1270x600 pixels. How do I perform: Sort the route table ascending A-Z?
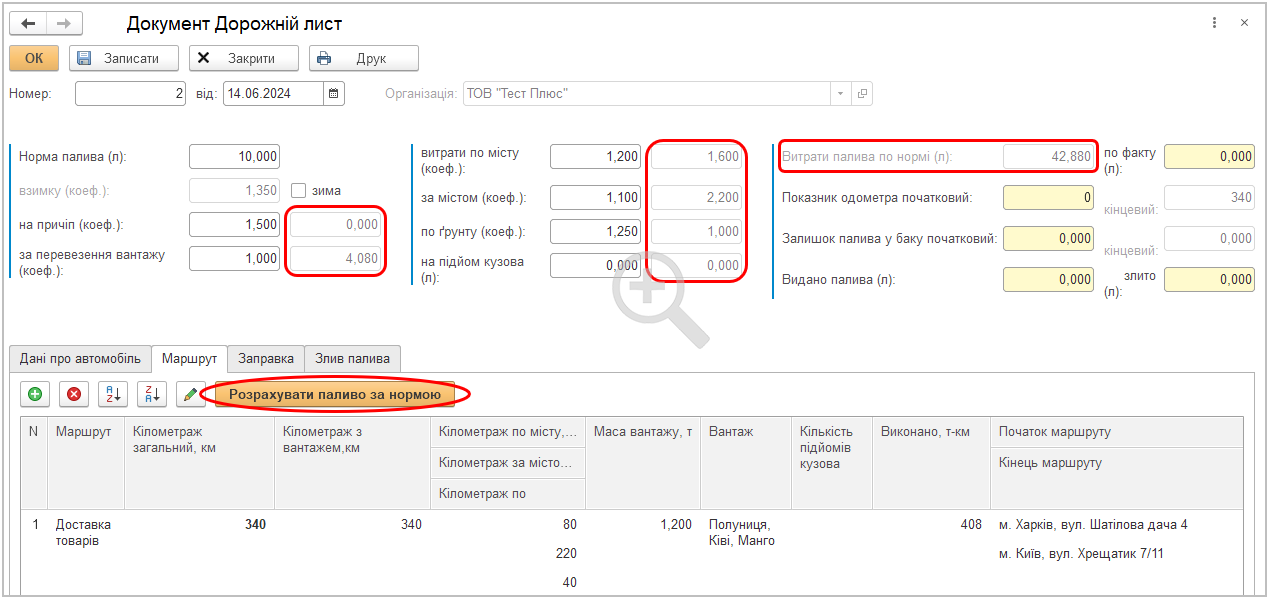pyautogui.click(x=113, y=394)
